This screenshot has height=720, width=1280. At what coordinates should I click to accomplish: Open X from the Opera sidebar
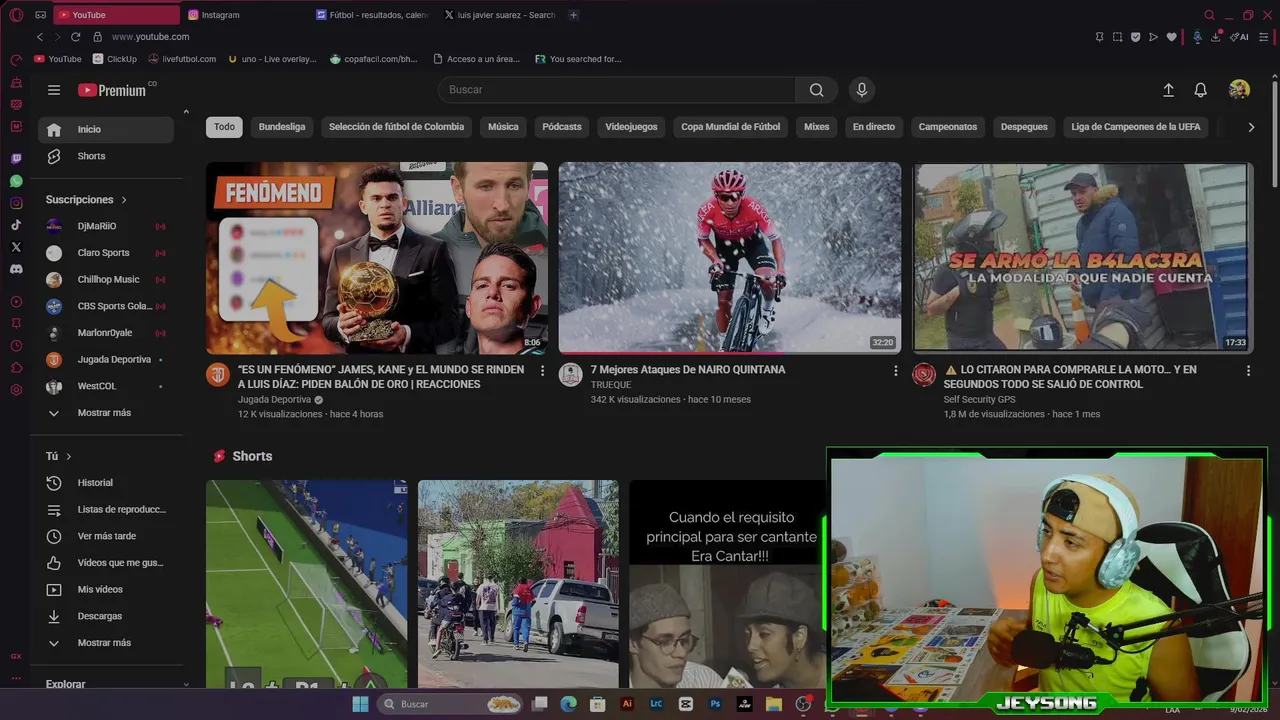16,247
